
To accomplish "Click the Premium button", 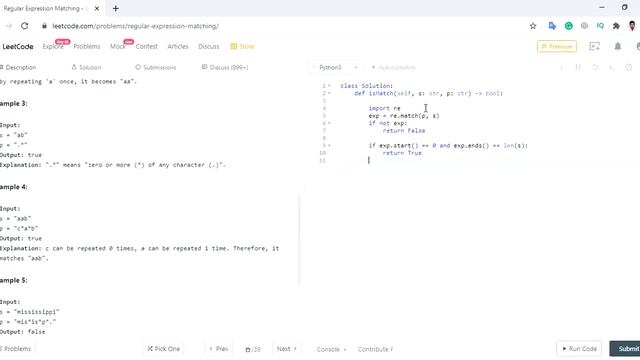I will tap(557, 47).
